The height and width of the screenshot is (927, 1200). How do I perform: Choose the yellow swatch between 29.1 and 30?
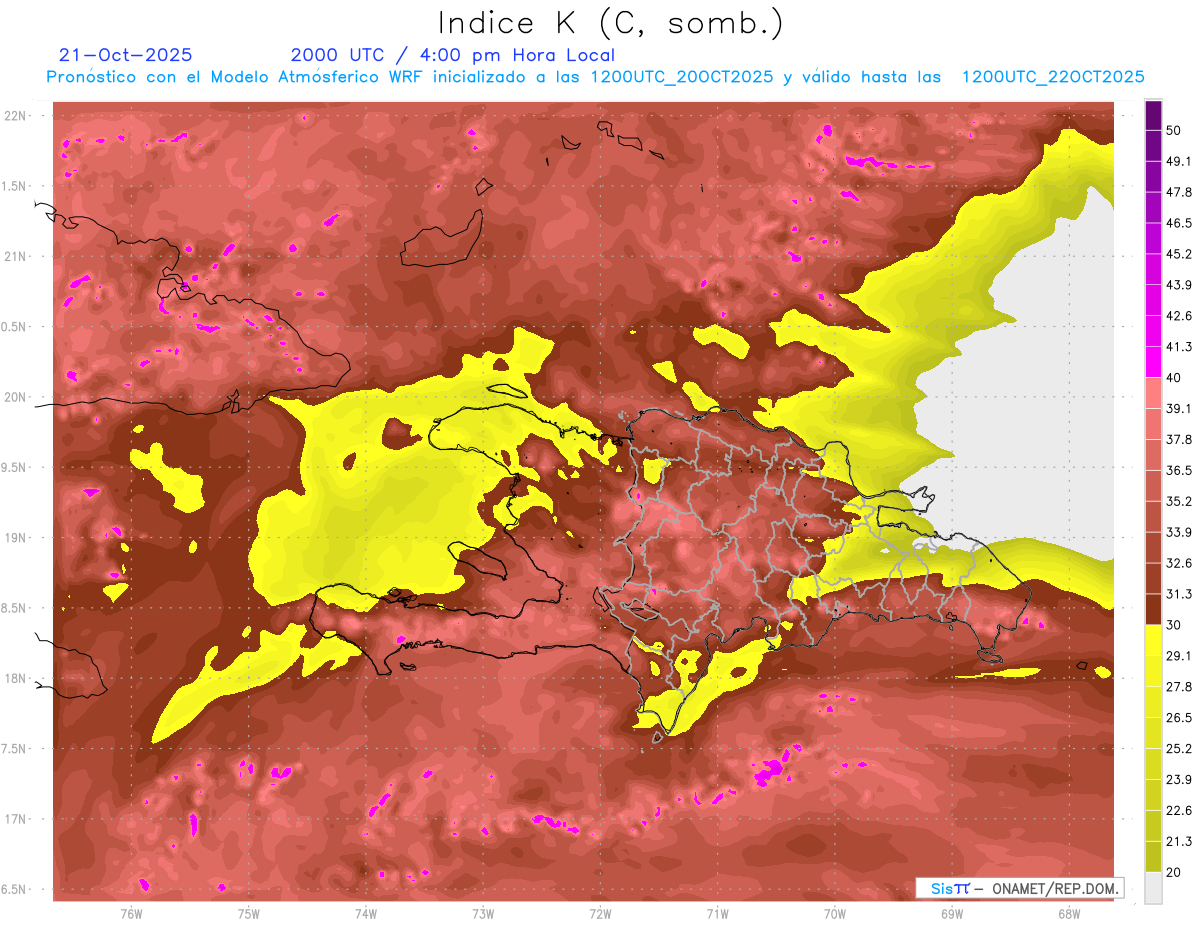(1153, 640)
